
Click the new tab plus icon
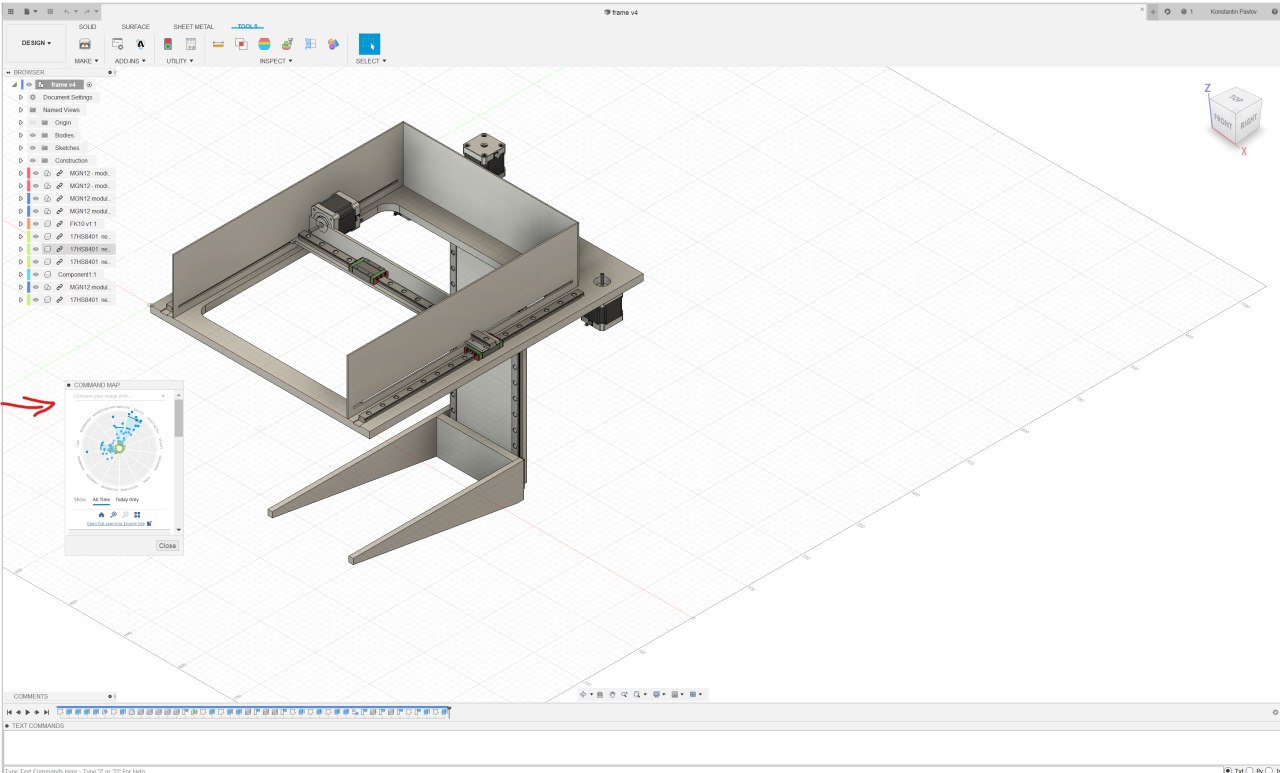click(x=1153, y=11)
